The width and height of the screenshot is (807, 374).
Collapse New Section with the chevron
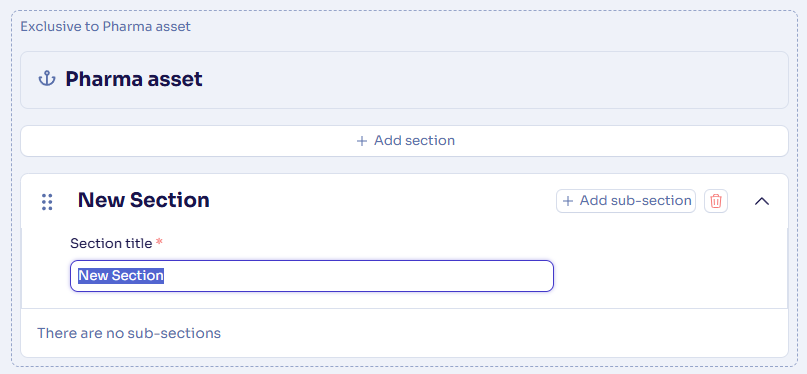tap(762, 201)
